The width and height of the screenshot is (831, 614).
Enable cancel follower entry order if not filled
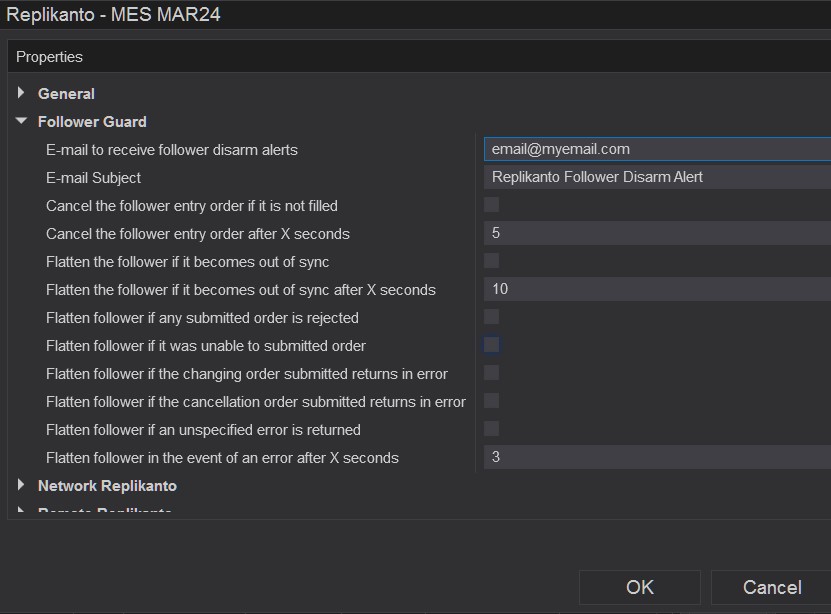(491, 205)
